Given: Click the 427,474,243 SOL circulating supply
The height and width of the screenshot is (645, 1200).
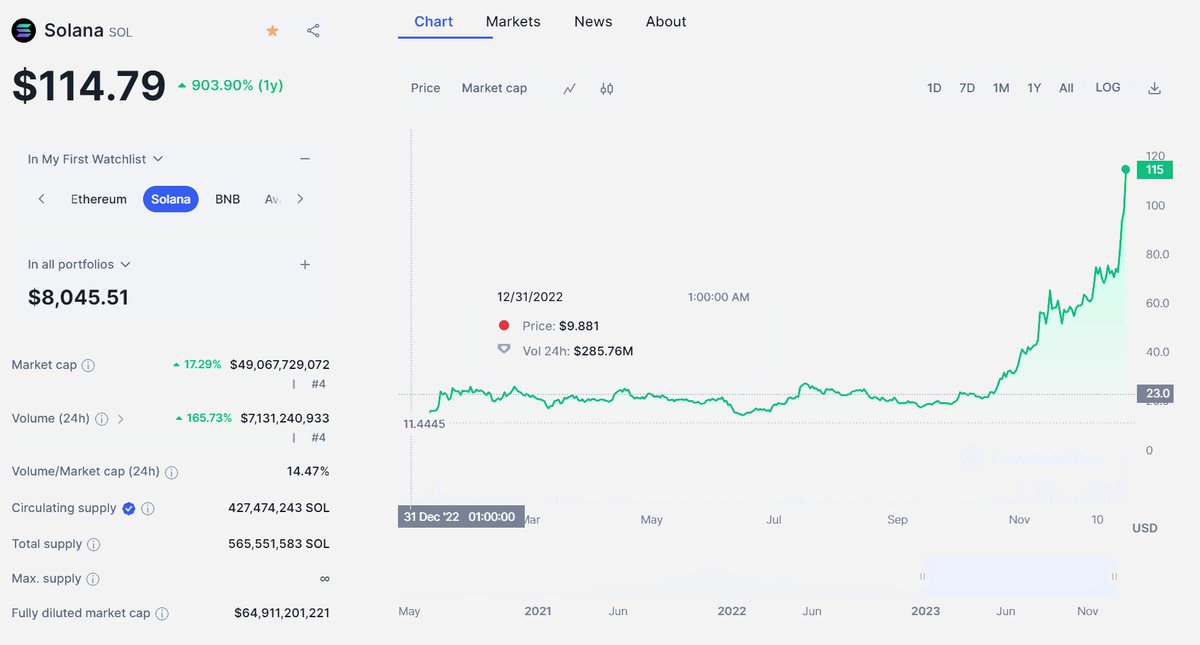Looking at the screenshot, I should point(279,508).
